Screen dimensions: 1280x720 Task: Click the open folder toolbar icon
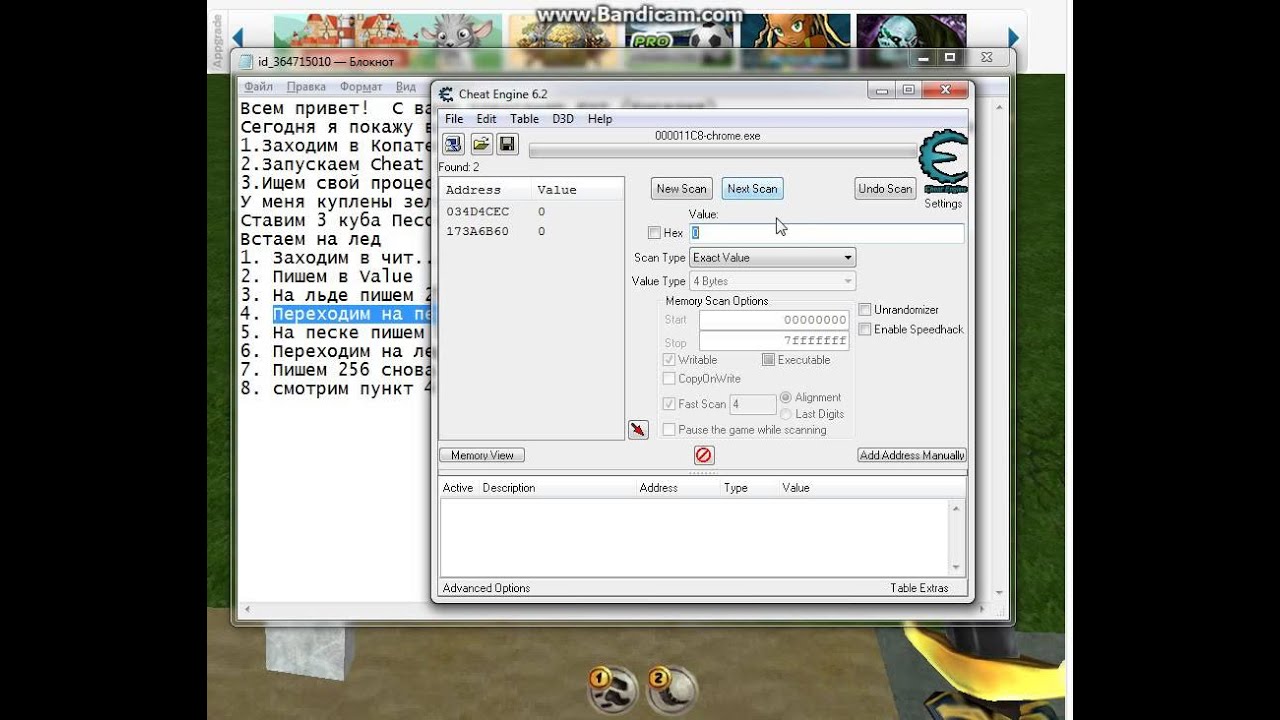(x=481, y=145)
